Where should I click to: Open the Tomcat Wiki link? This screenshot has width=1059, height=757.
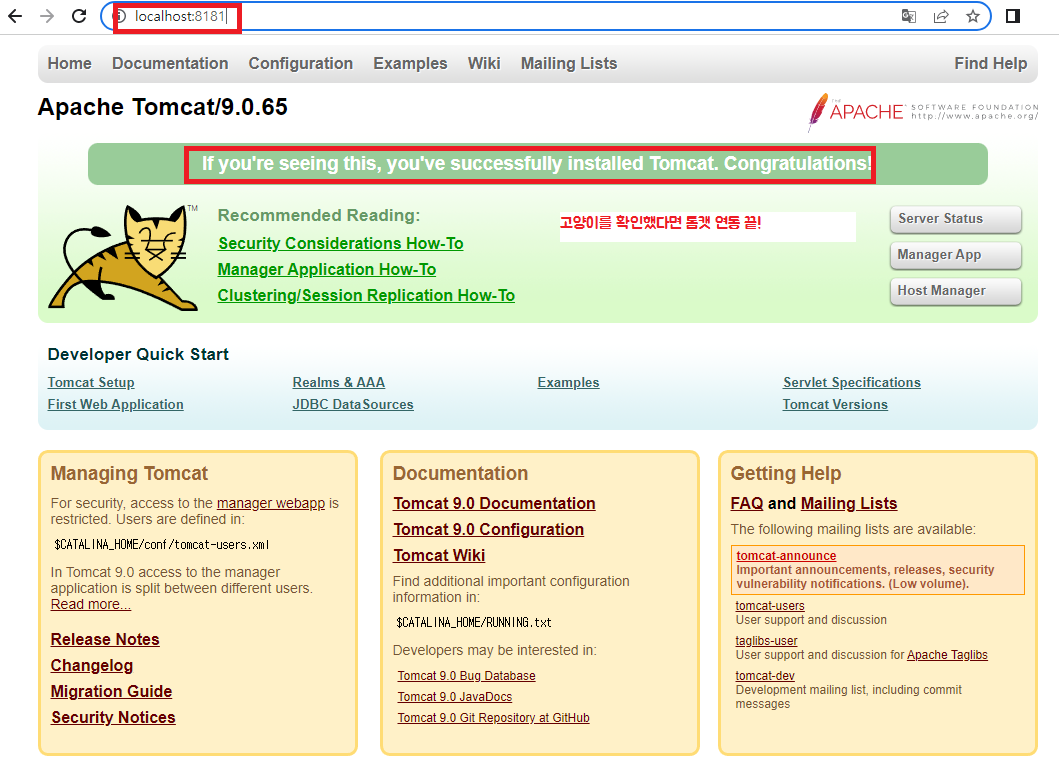(x=439, y=556)
